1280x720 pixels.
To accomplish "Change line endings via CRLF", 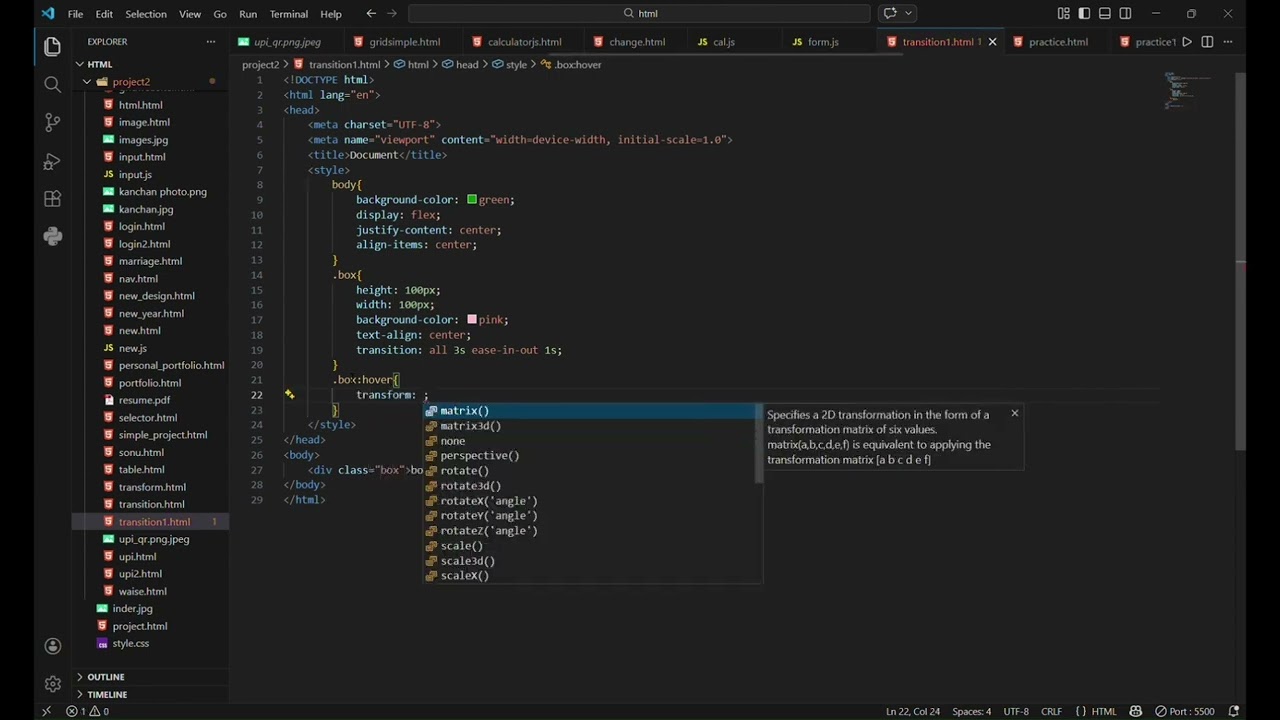I will pyautogui.click(x=1051, y=712).
